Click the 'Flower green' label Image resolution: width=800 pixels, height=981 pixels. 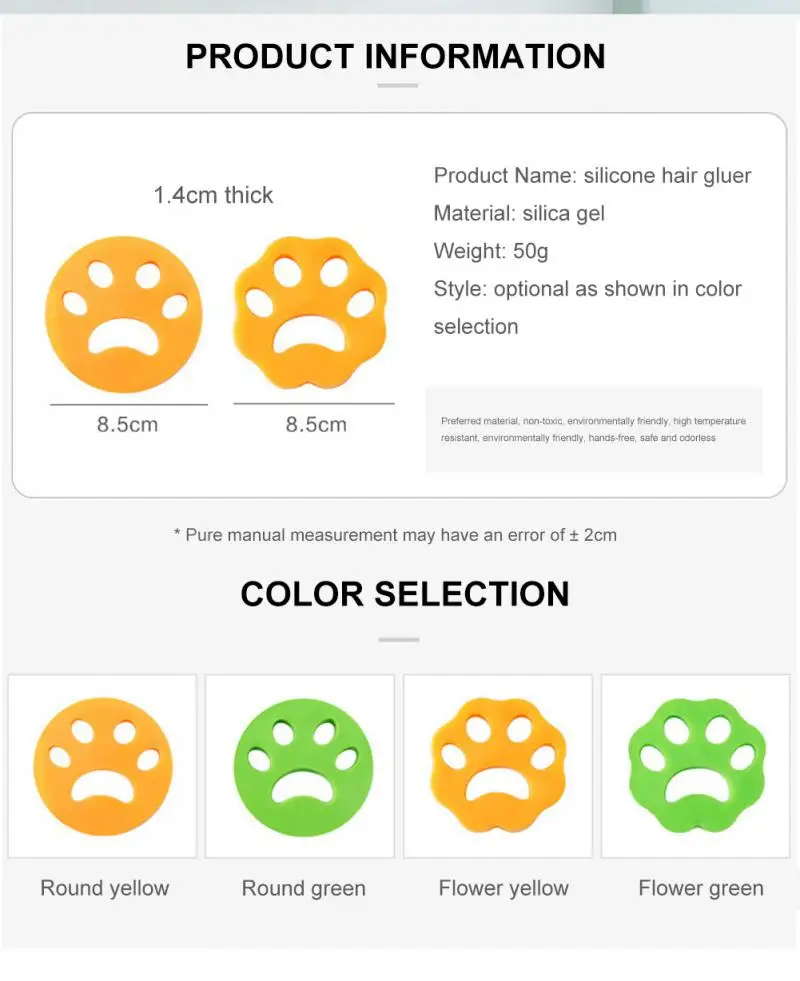[700, 888]
